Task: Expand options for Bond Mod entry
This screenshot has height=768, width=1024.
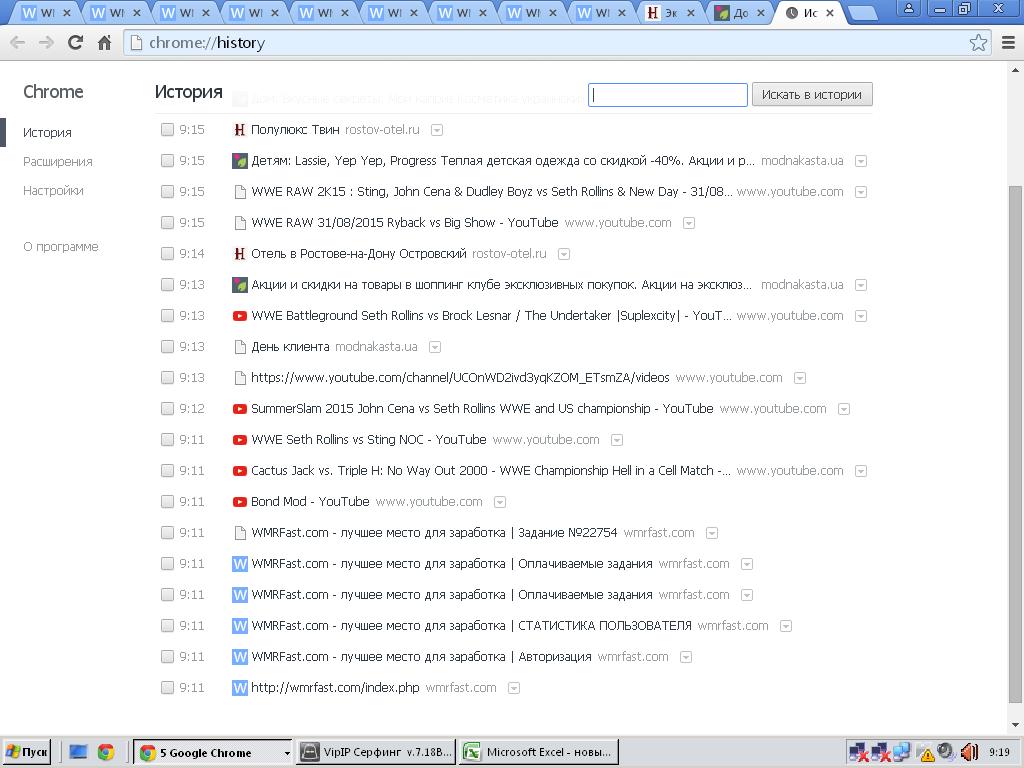Action: coord(500,502)
